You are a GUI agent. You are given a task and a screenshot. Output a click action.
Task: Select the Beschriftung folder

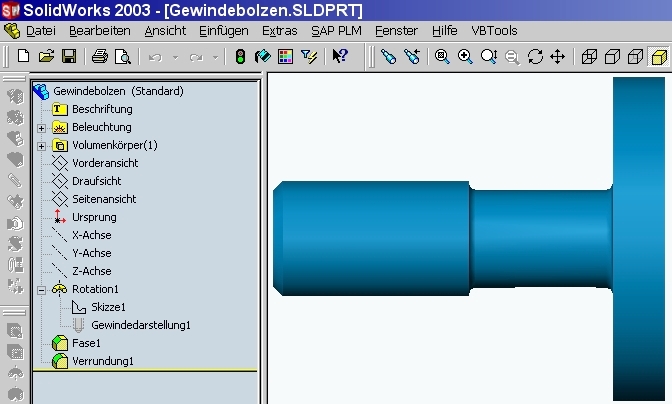[102, 109]
